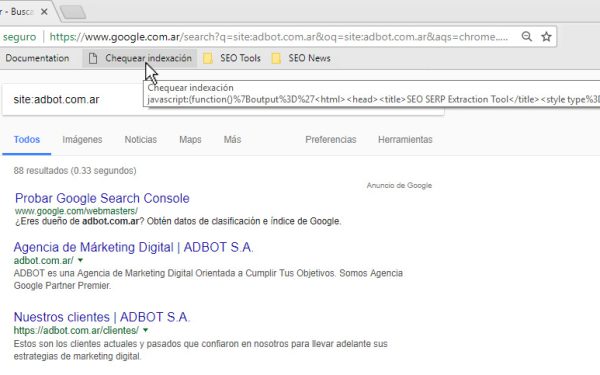Open the Documentation bookmark
Image resolution: width=600 pixels, height=375 pixels.
37,58
